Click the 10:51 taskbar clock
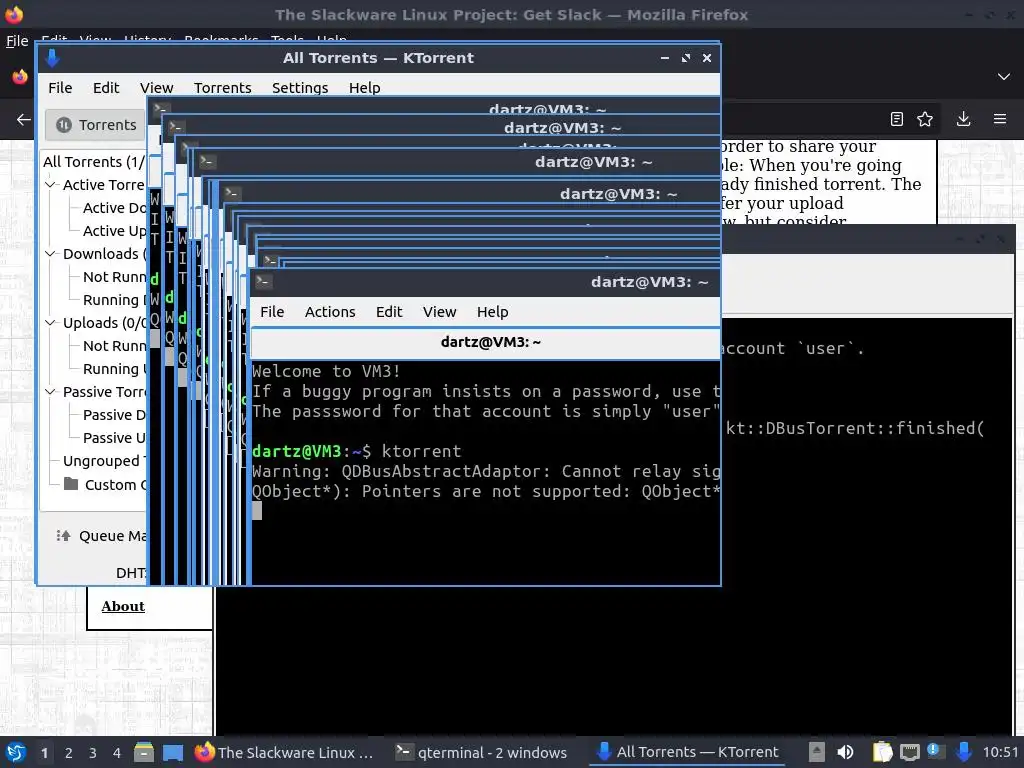Image resolution: width=1024 pixels, height=768 pixels. (1000, 753)
